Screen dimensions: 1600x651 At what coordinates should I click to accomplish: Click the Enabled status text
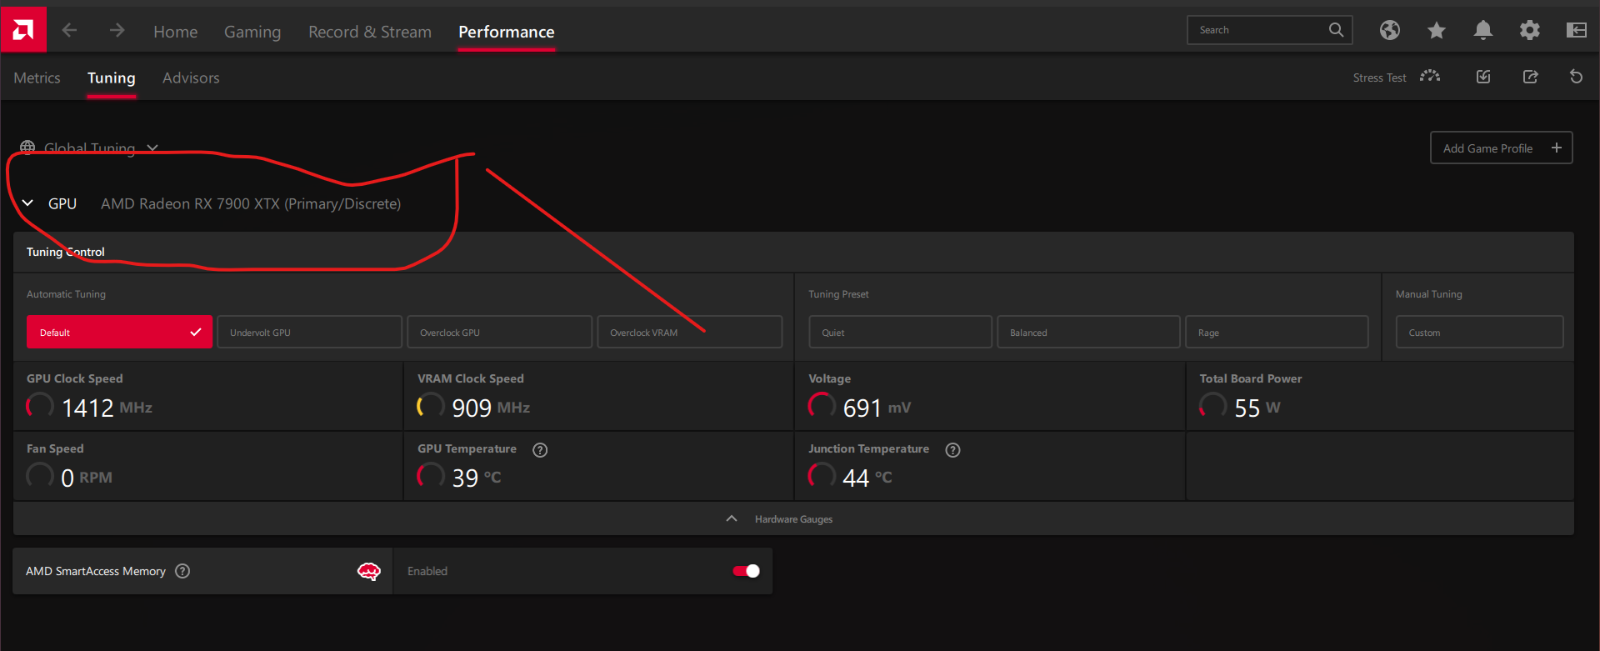427,571
